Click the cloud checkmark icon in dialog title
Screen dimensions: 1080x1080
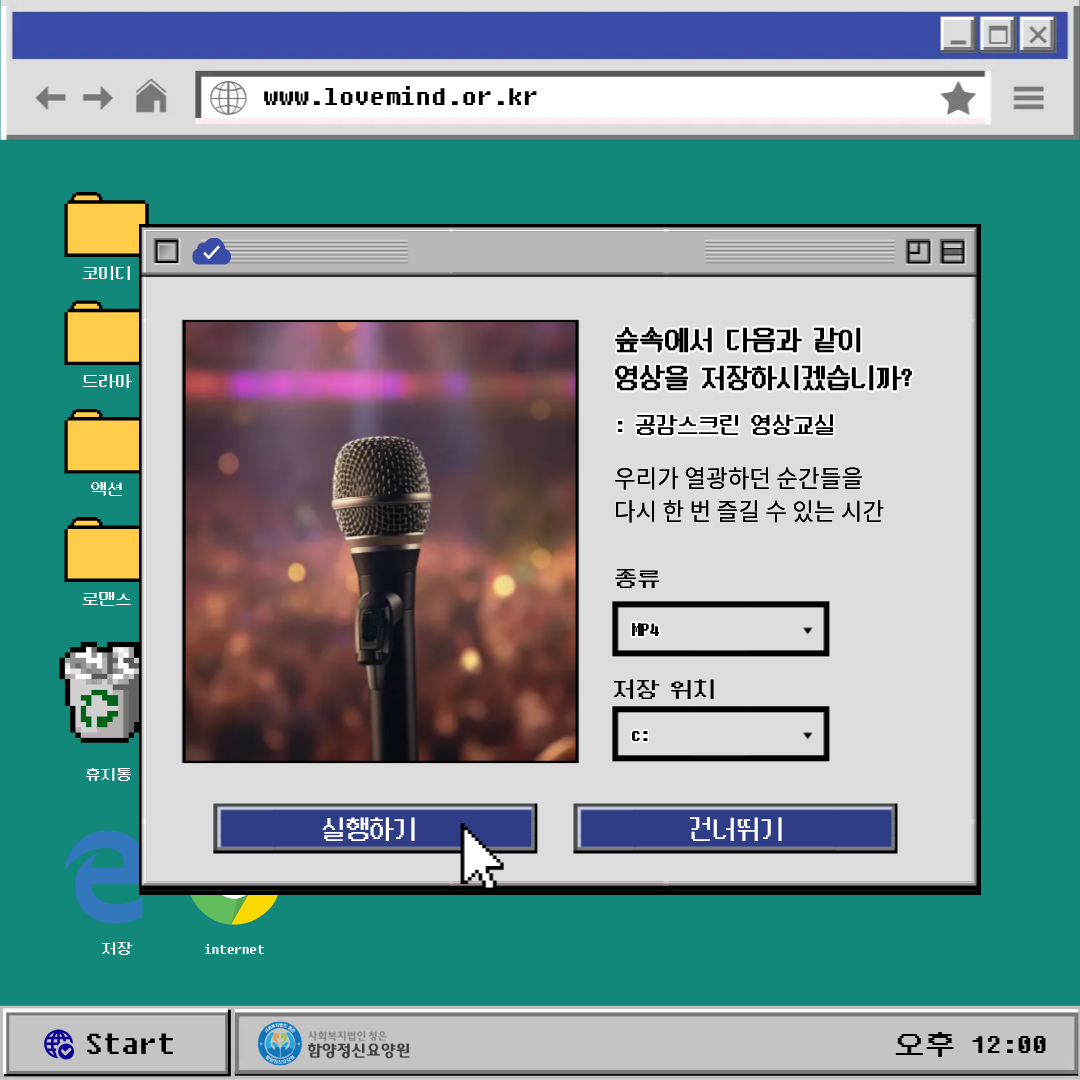pyautogui.click(x=211, y=251)
